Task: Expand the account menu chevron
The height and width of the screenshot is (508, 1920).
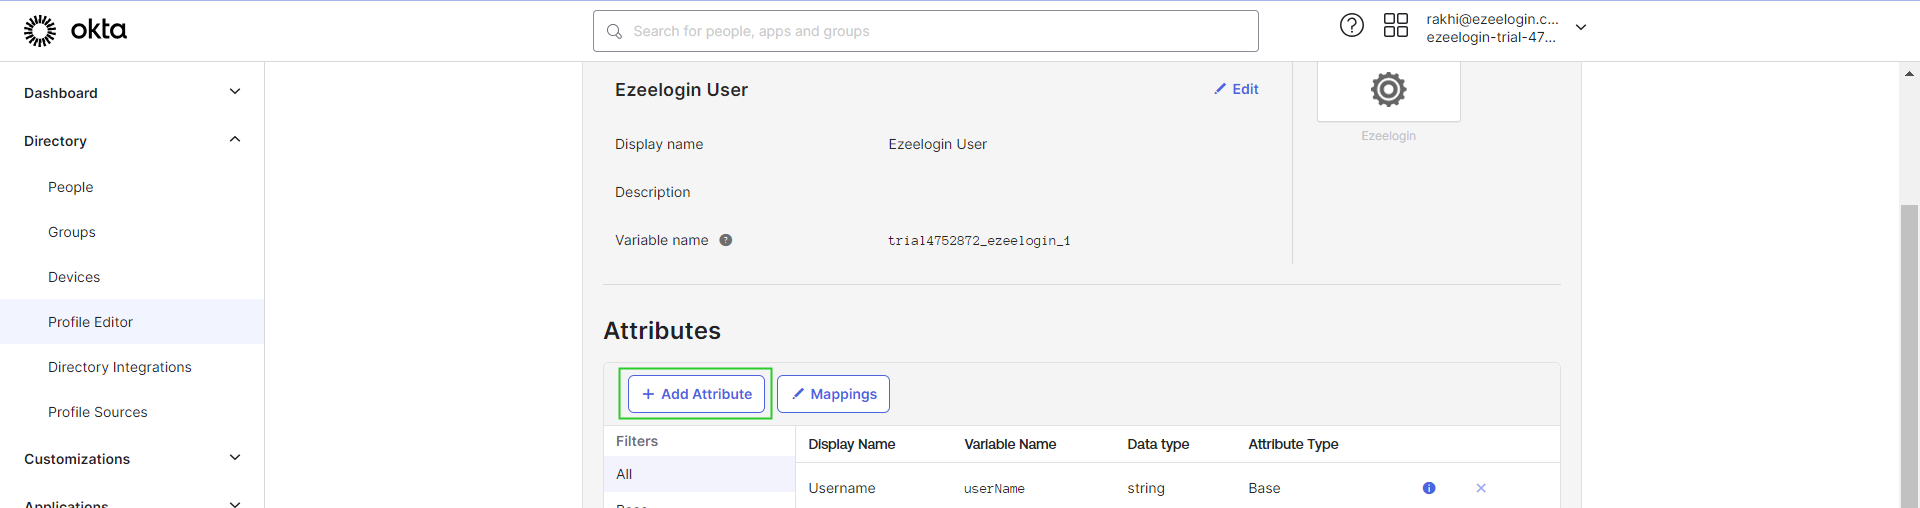Action: (1581, 27)
